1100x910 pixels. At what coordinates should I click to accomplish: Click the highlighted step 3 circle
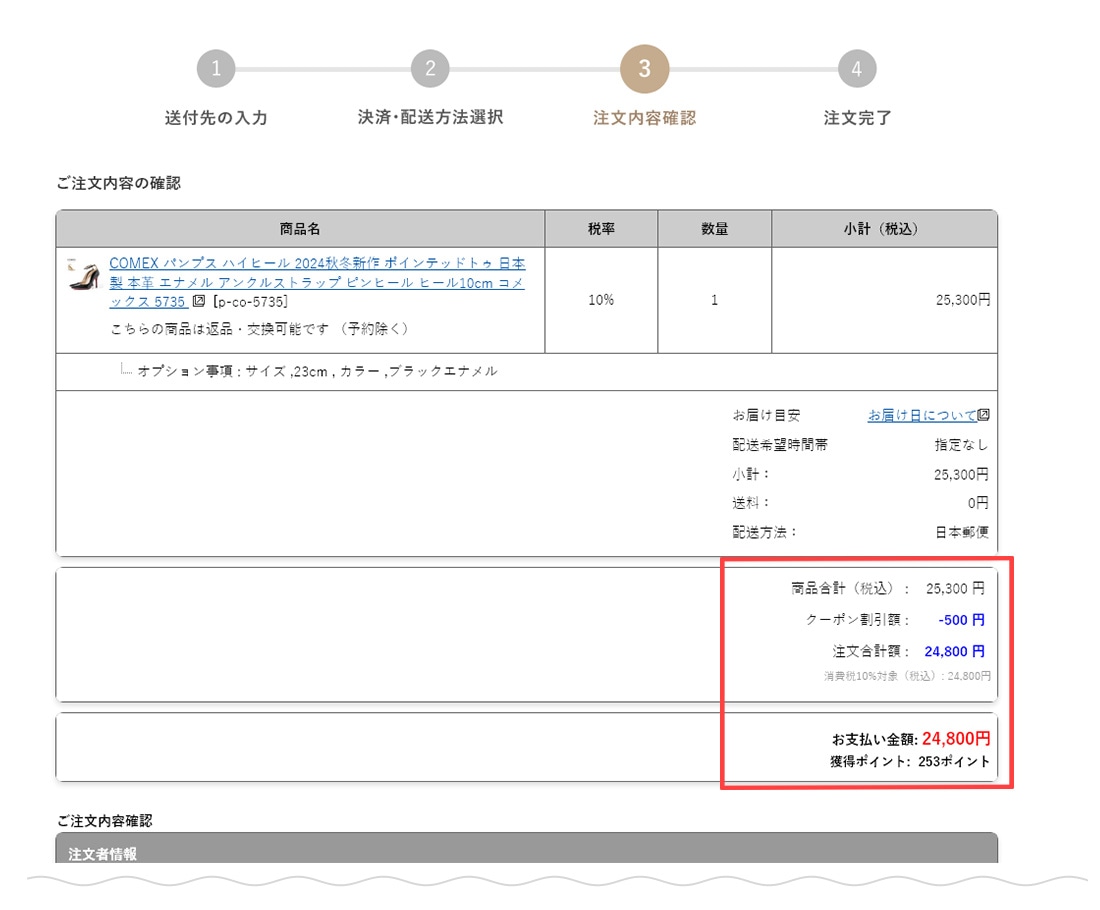coord(644,69)
